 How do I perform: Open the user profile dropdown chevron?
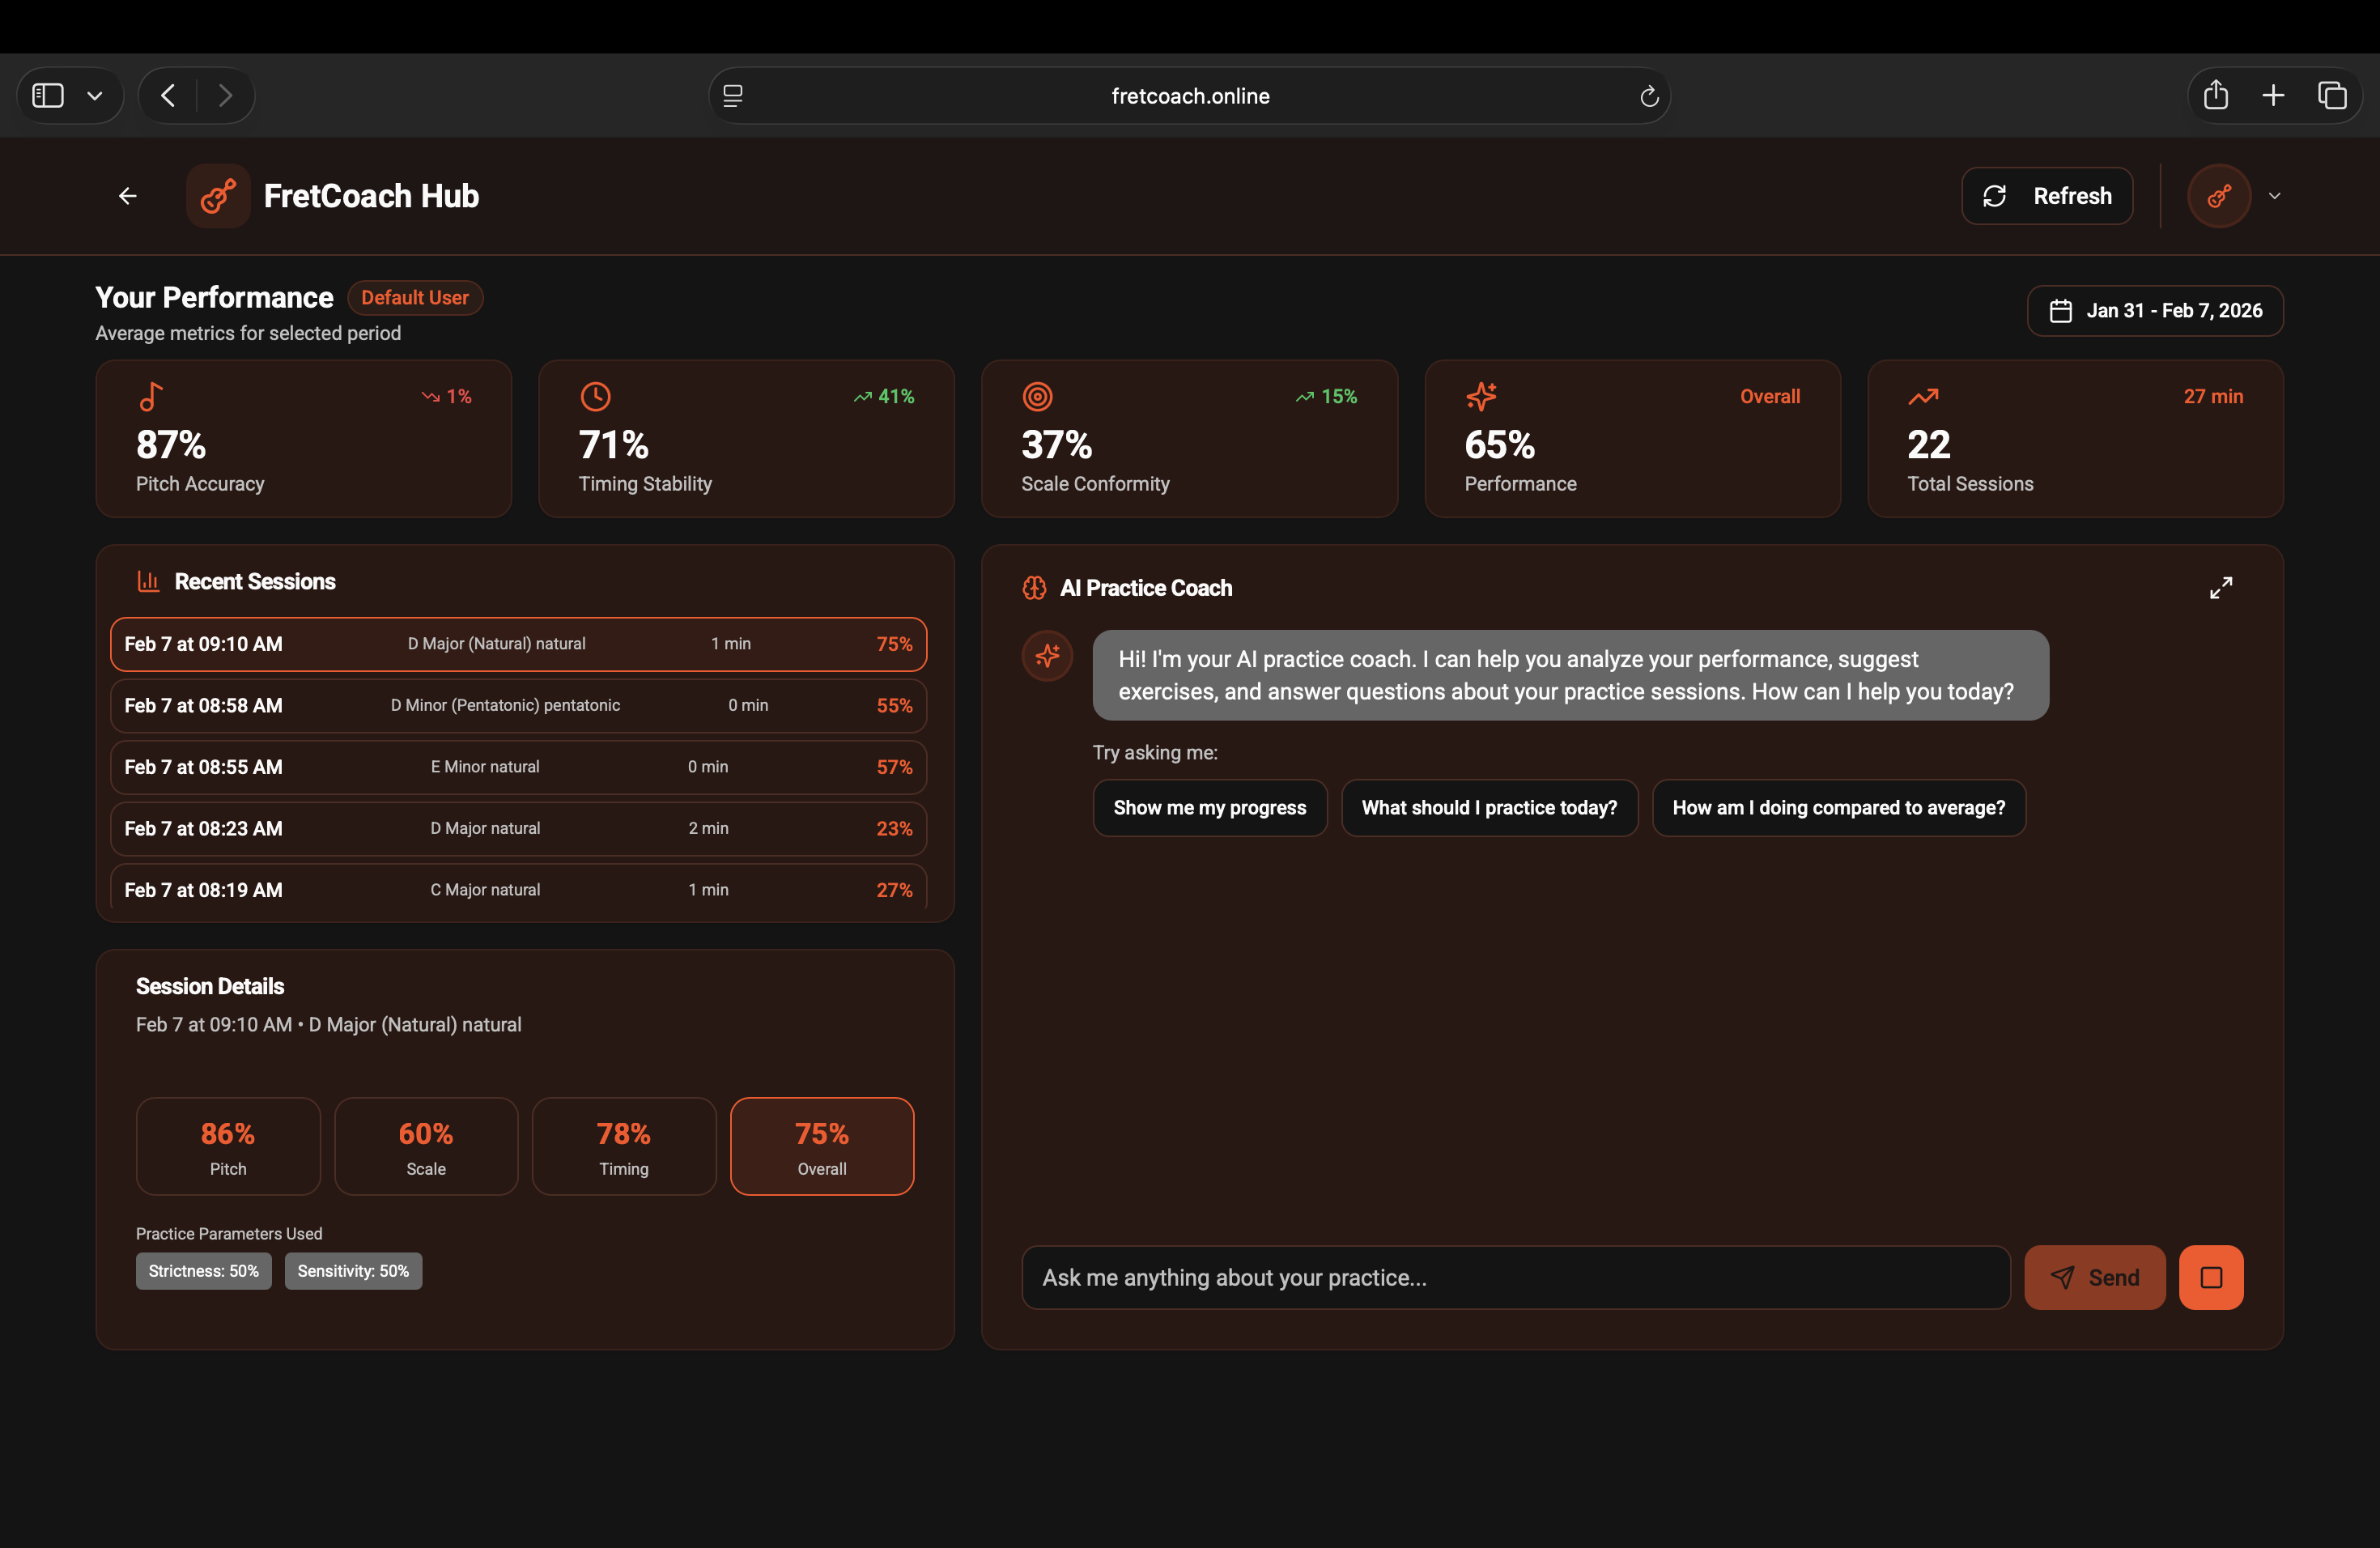pos(2275,196)
